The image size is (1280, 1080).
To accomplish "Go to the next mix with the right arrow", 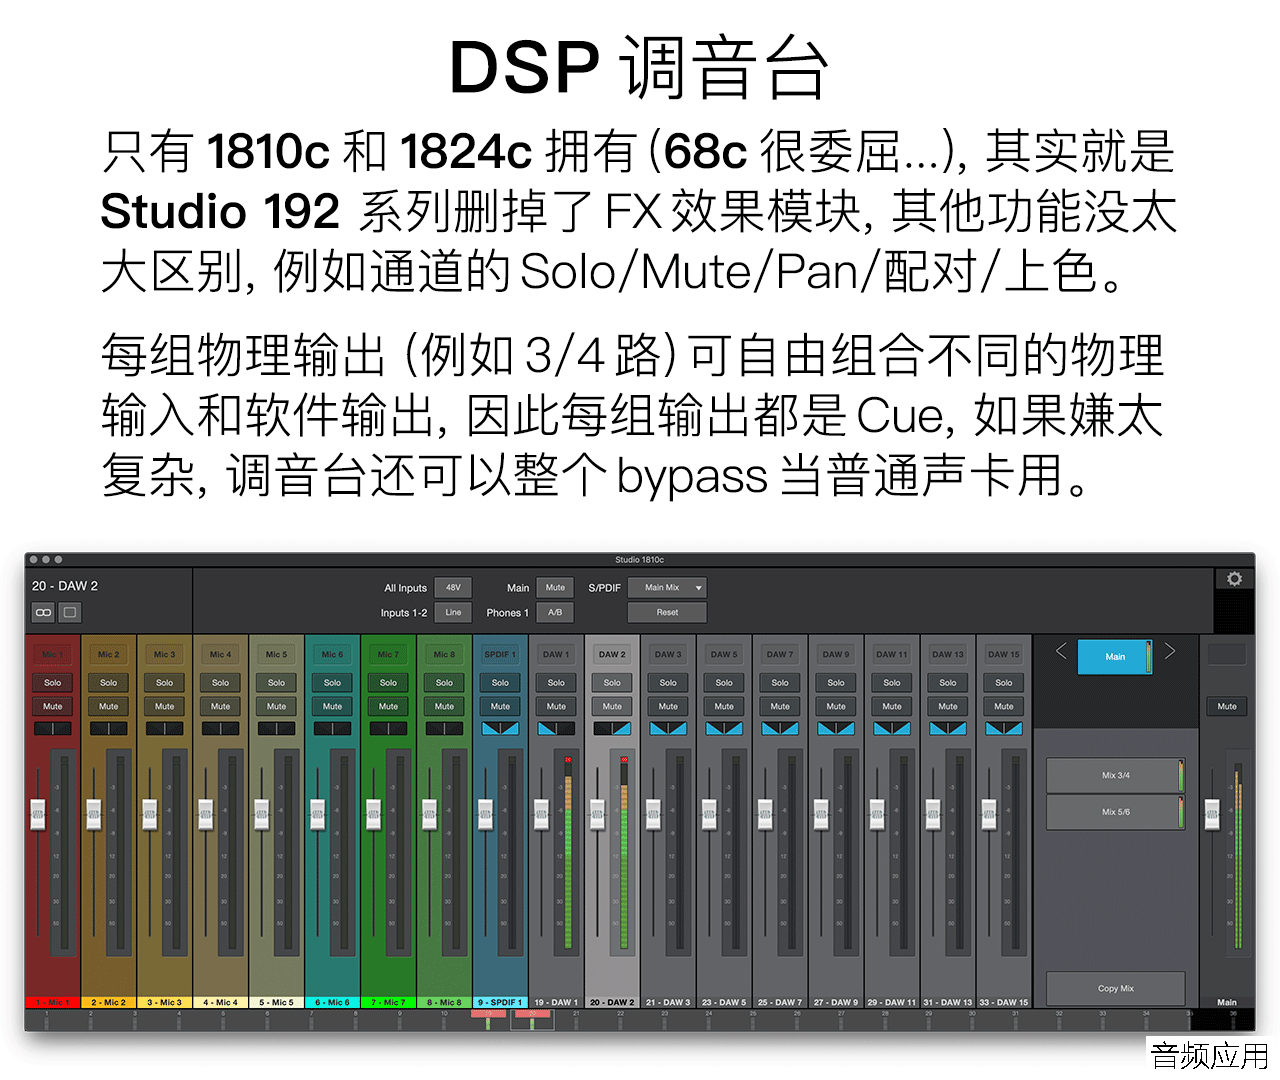I will (1169, 651).
